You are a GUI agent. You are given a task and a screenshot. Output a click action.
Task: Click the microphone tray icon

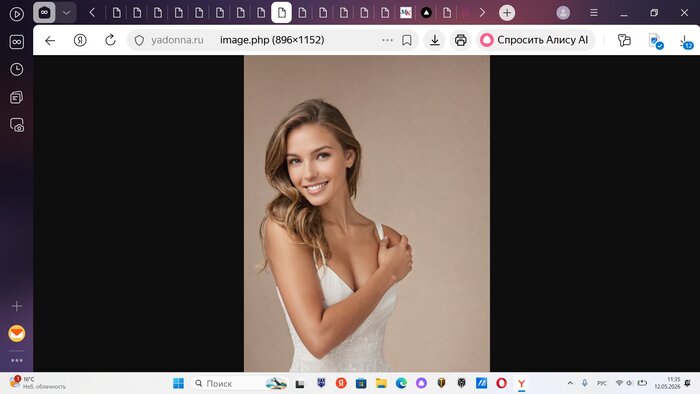coord(585,383)
